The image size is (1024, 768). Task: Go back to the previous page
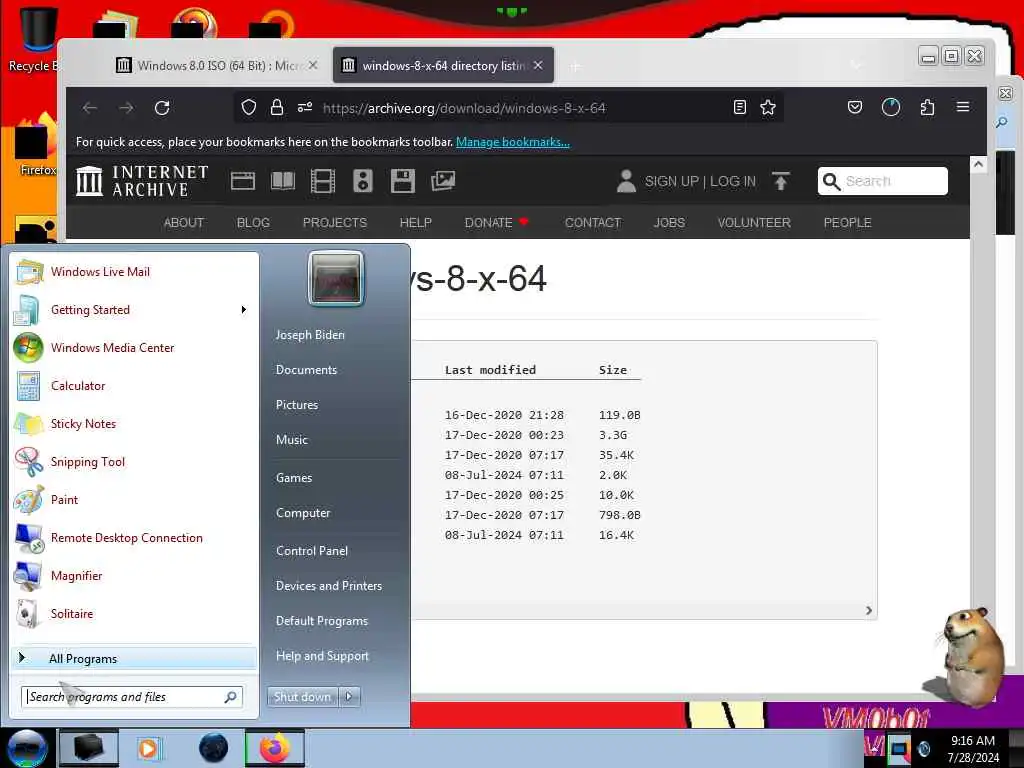(90, 108)
